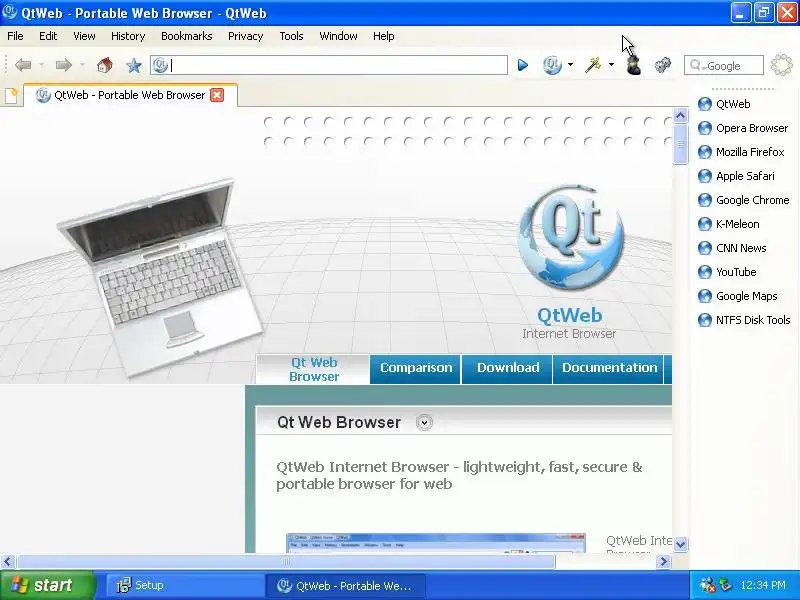Open the search engine selector dropdown
800x600 pixels.
pos(696,66)
